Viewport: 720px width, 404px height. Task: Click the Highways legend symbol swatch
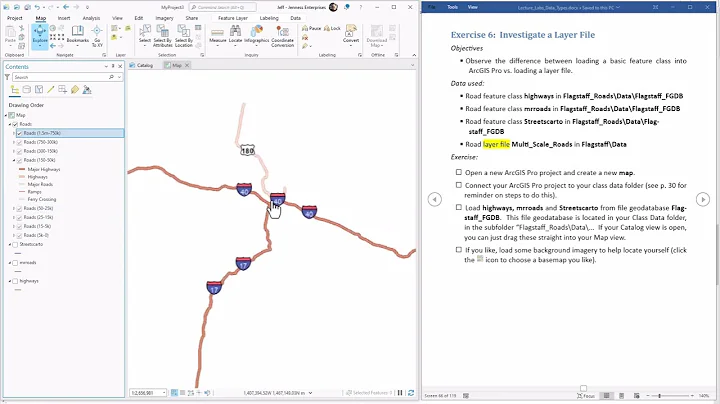tap(22, 177)
